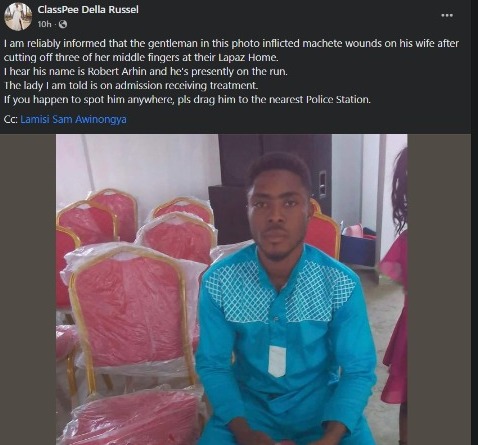This screenshot has width=478, height=445.
Task: Click the gray letterbox left of the photo
Action: point(28,289)
